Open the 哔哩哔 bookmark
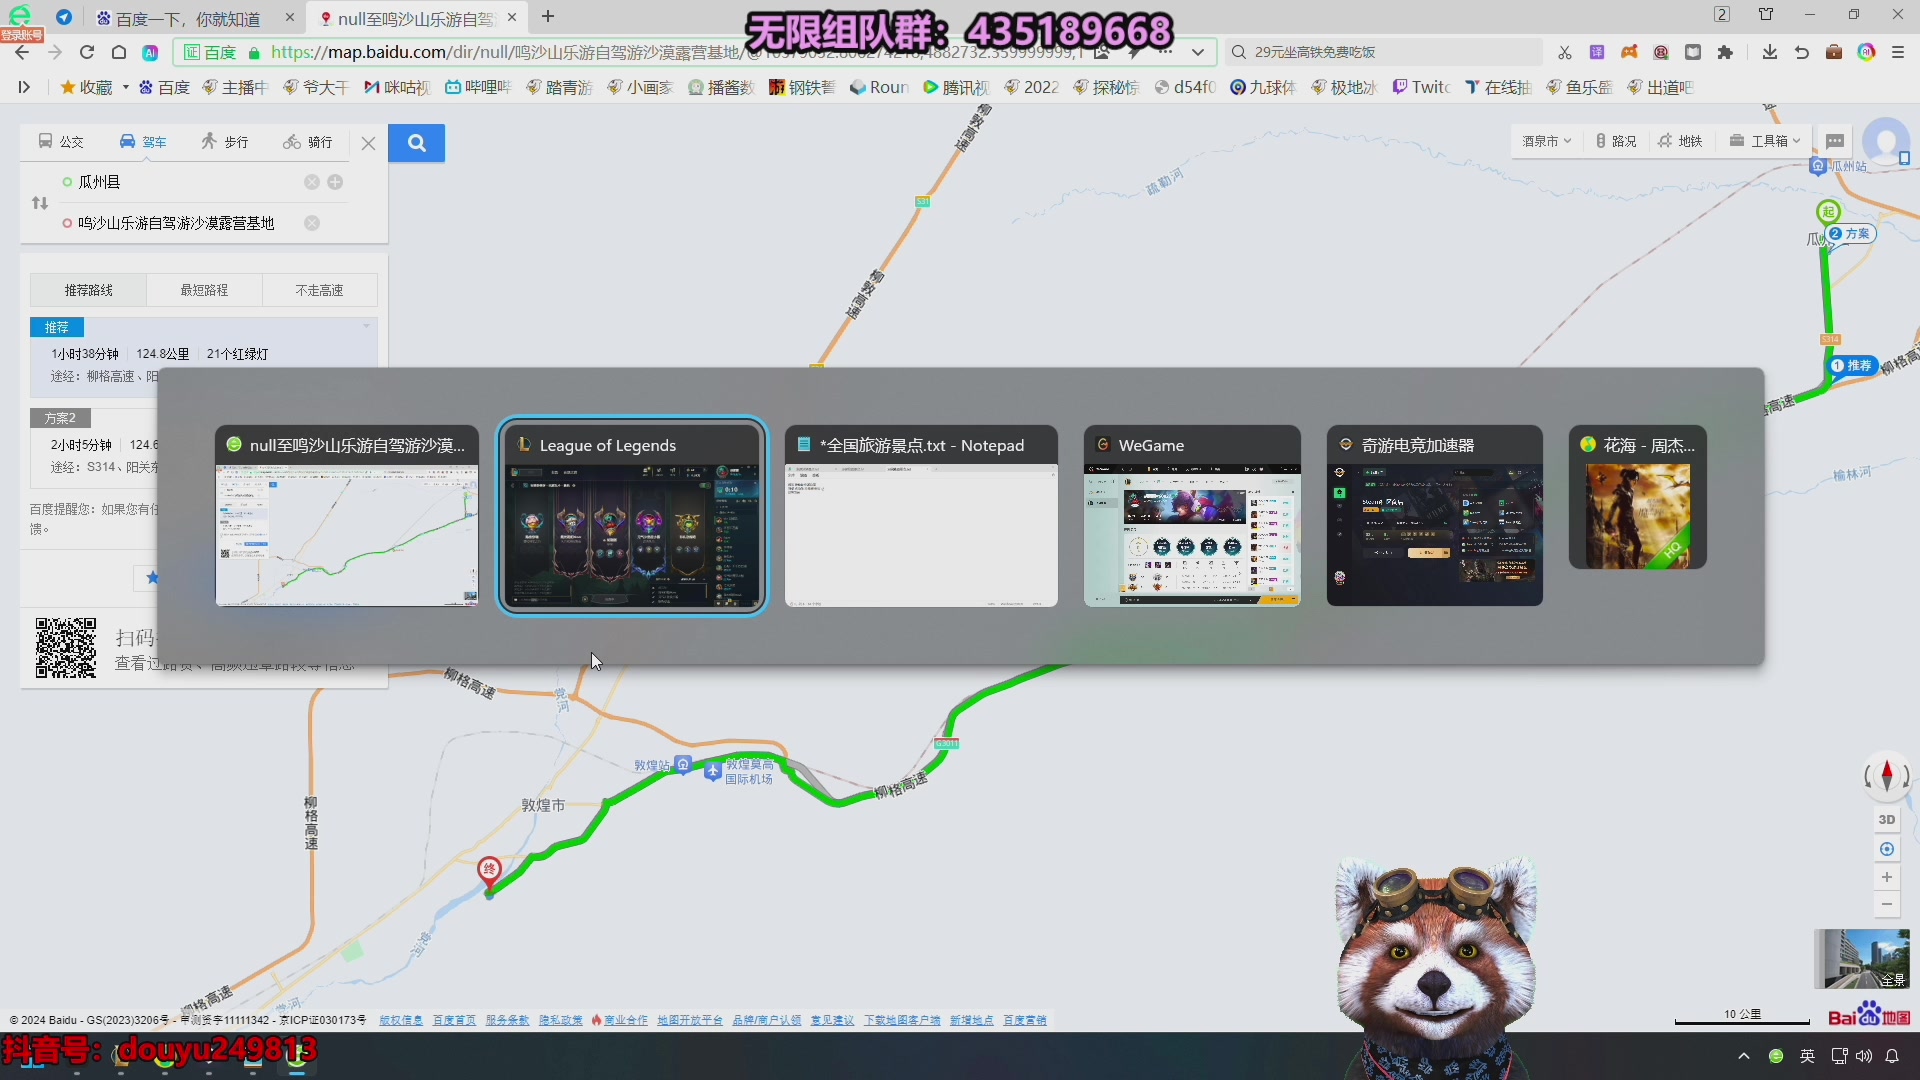This screenshot has width=1920, height=1080. 478,87
